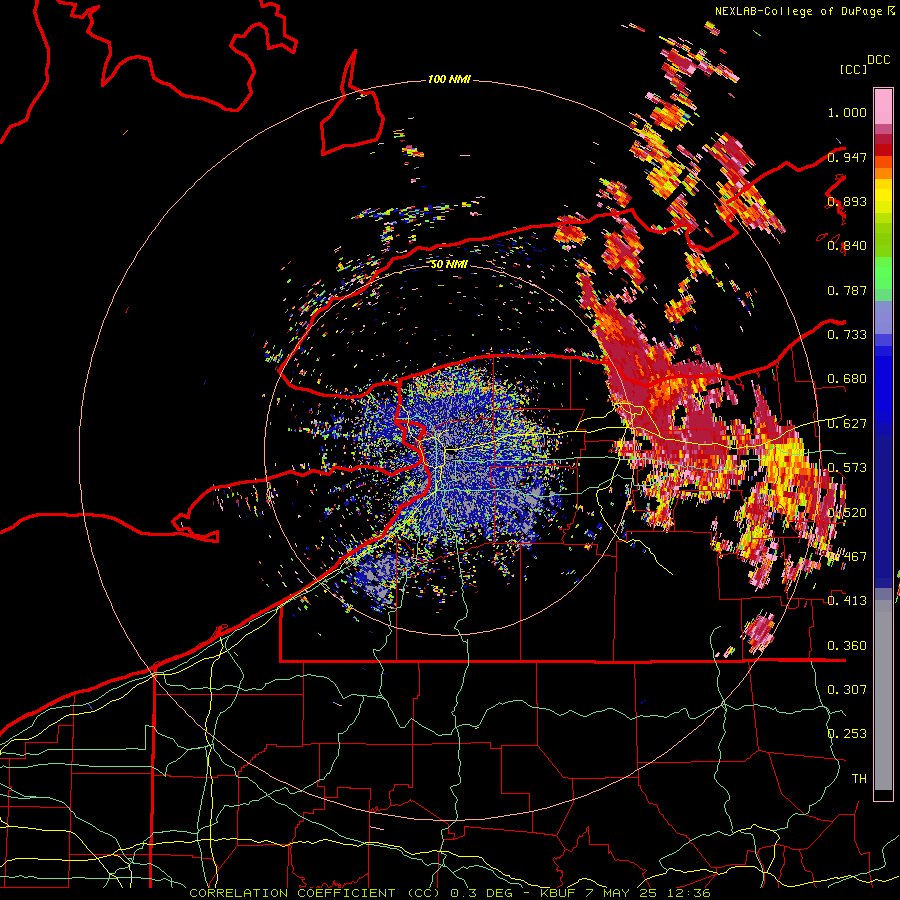Click the 0.520 value on the color scale
The height and width of the screenshot is (900, 900).
(x=847, y=513)
